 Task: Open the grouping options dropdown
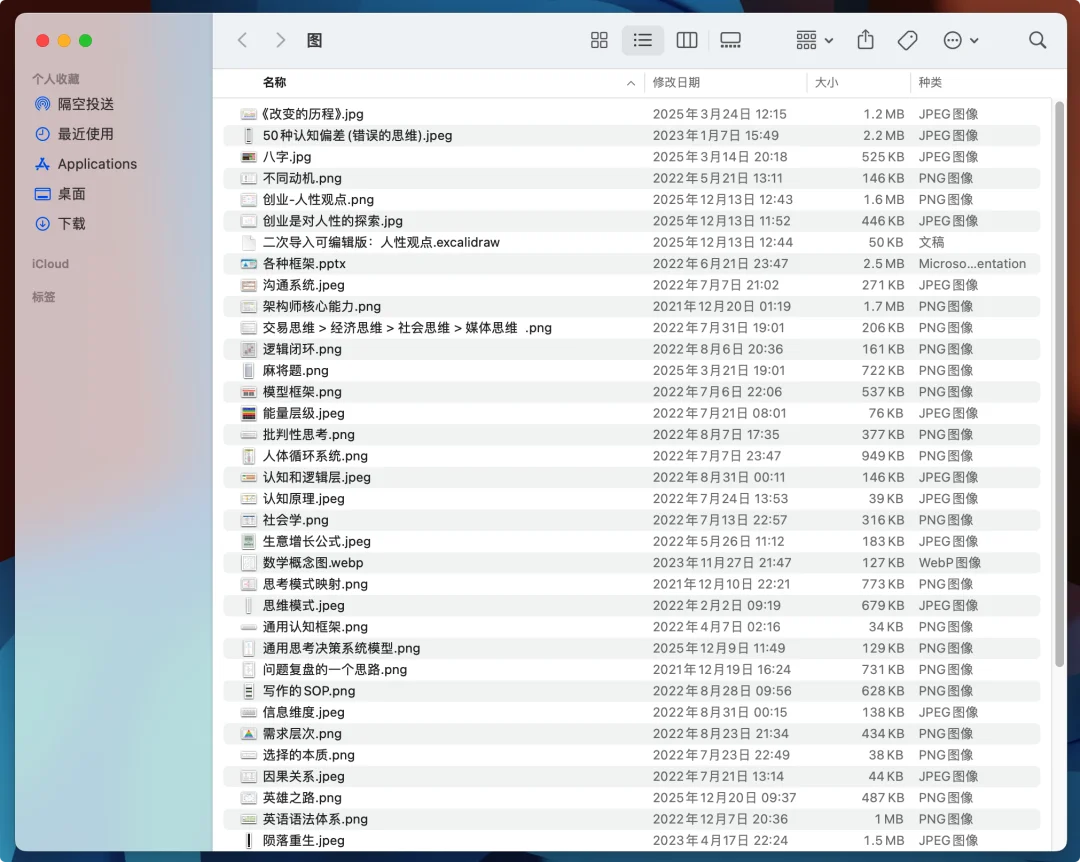[813, 40]
